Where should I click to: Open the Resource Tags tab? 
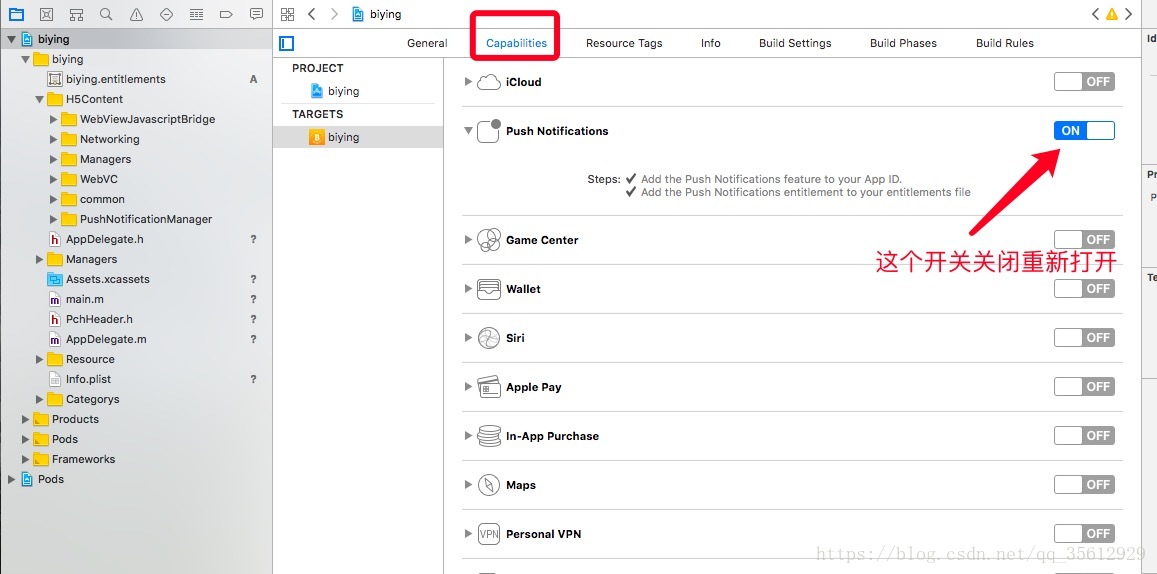tap(624, 43)
